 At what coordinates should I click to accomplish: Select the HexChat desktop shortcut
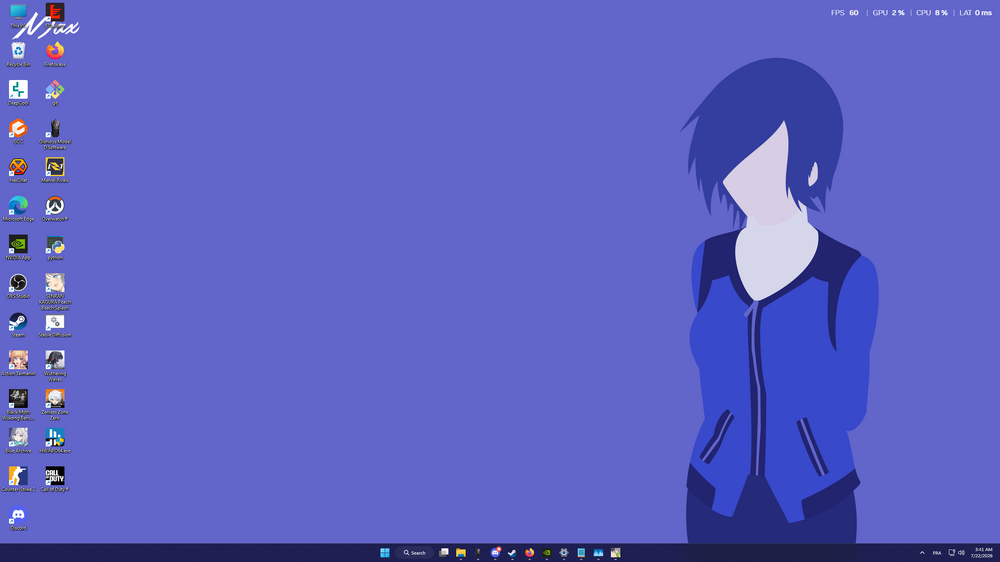coord(18,170)
